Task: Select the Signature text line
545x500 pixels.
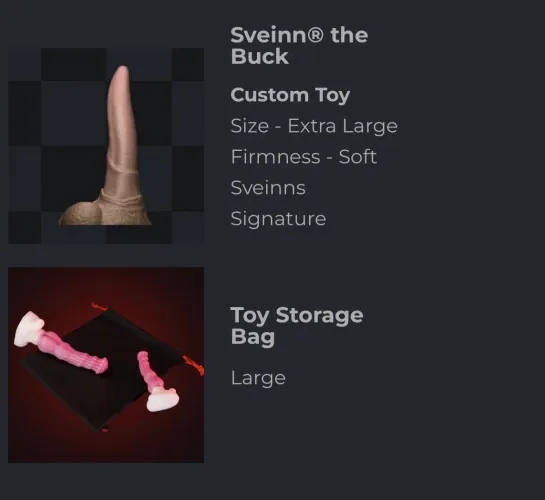Action: pos(278,219)
